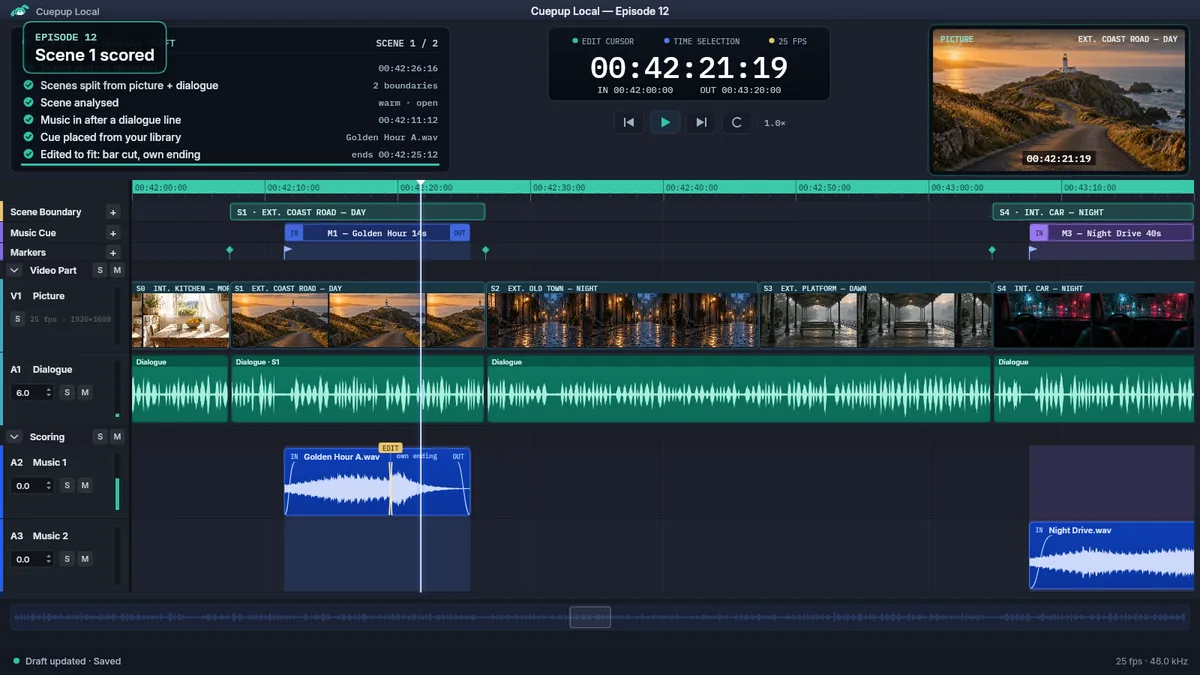Click the flag marker at M1 cue start
Viewport: 1200px width, 675px height.
[x=288, y=252]
